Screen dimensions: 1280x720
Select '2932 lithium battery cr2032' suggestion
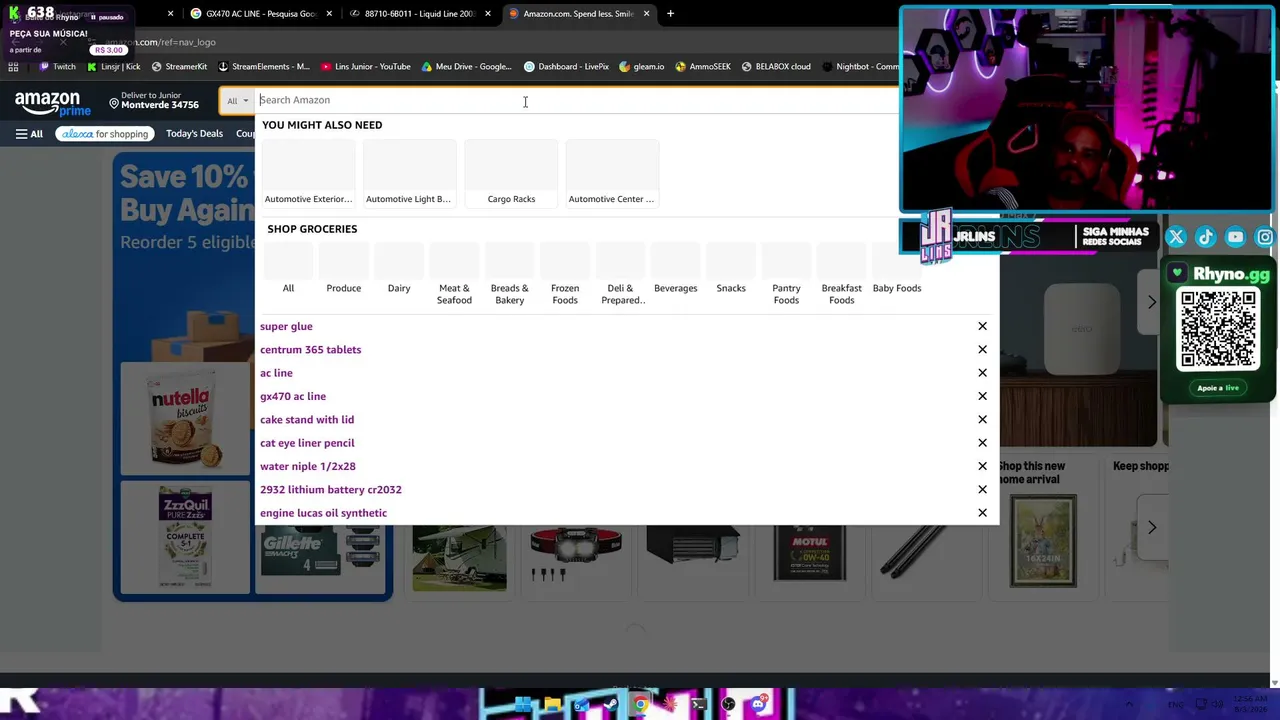click(331, 490)
